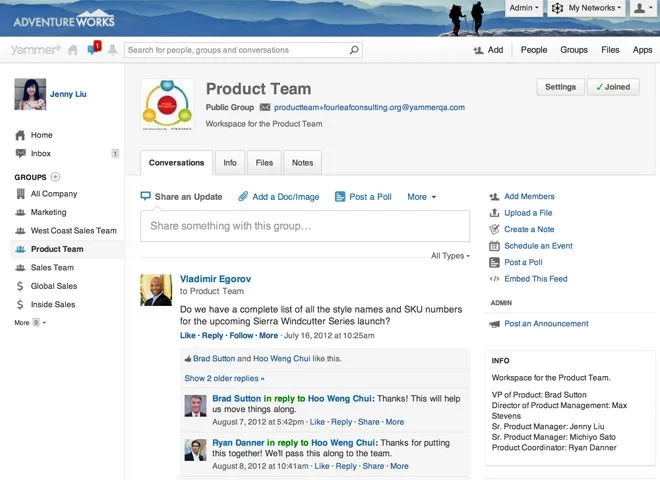Open Groups in the top navigation
Image resolution: width=660 pixels, height=480 pixels.
tap(574, 50)
